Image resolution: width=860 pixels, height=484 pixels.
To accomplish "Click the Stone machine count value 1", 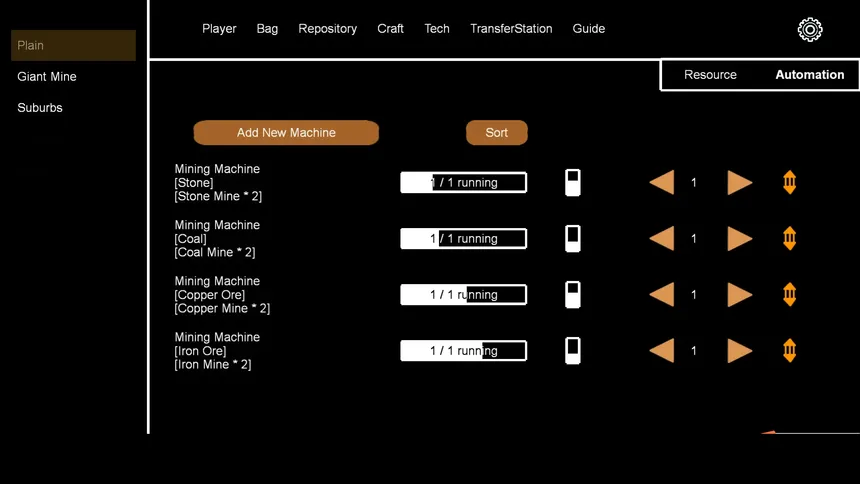I will 694,183.
